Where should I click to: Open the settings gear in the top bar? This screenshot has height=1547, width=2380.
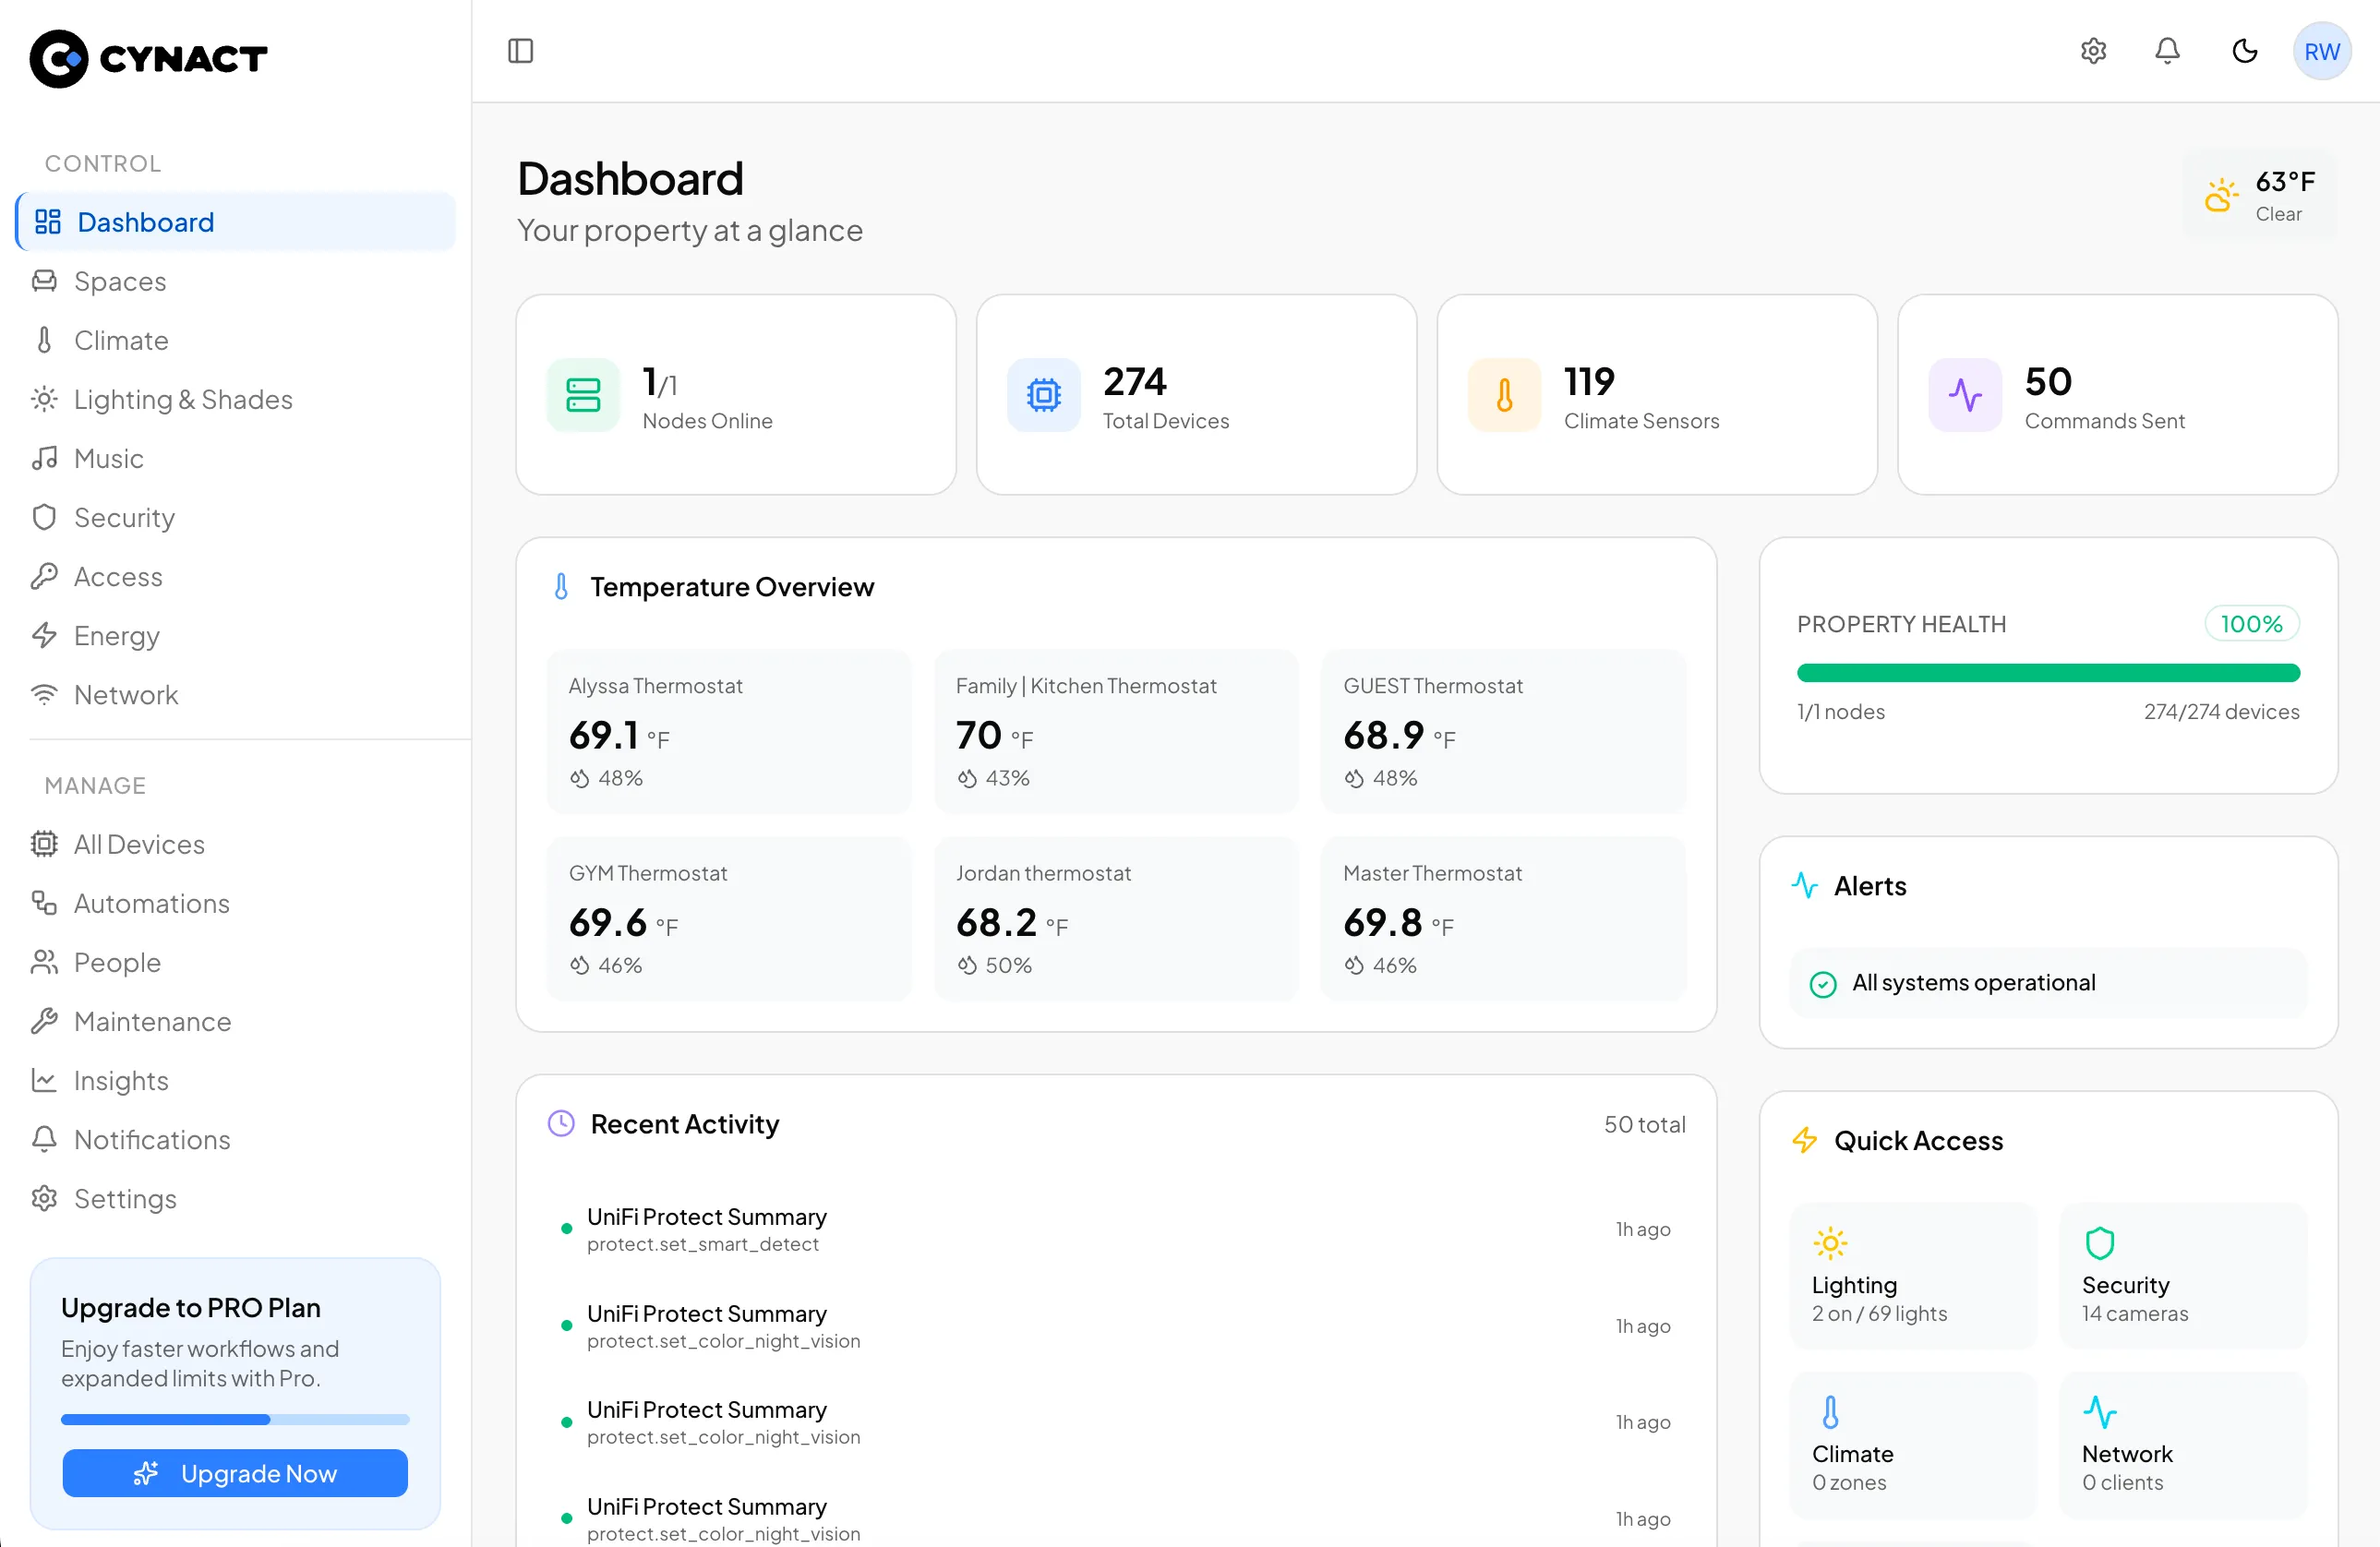point(2093,50)
